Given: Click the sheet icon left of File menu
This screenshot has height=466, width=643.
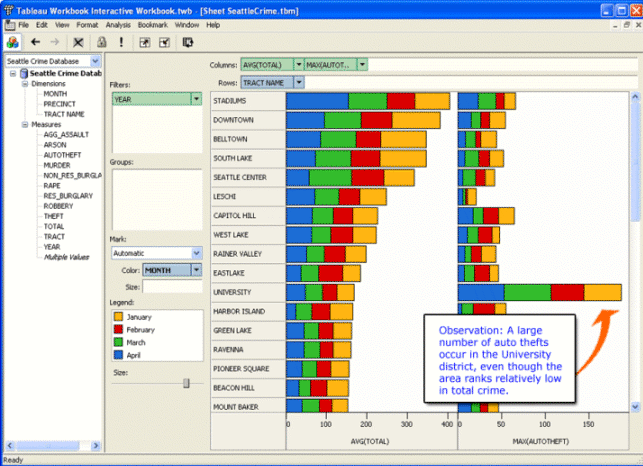Looking at the screenshot, I should [x=9, y=25].
